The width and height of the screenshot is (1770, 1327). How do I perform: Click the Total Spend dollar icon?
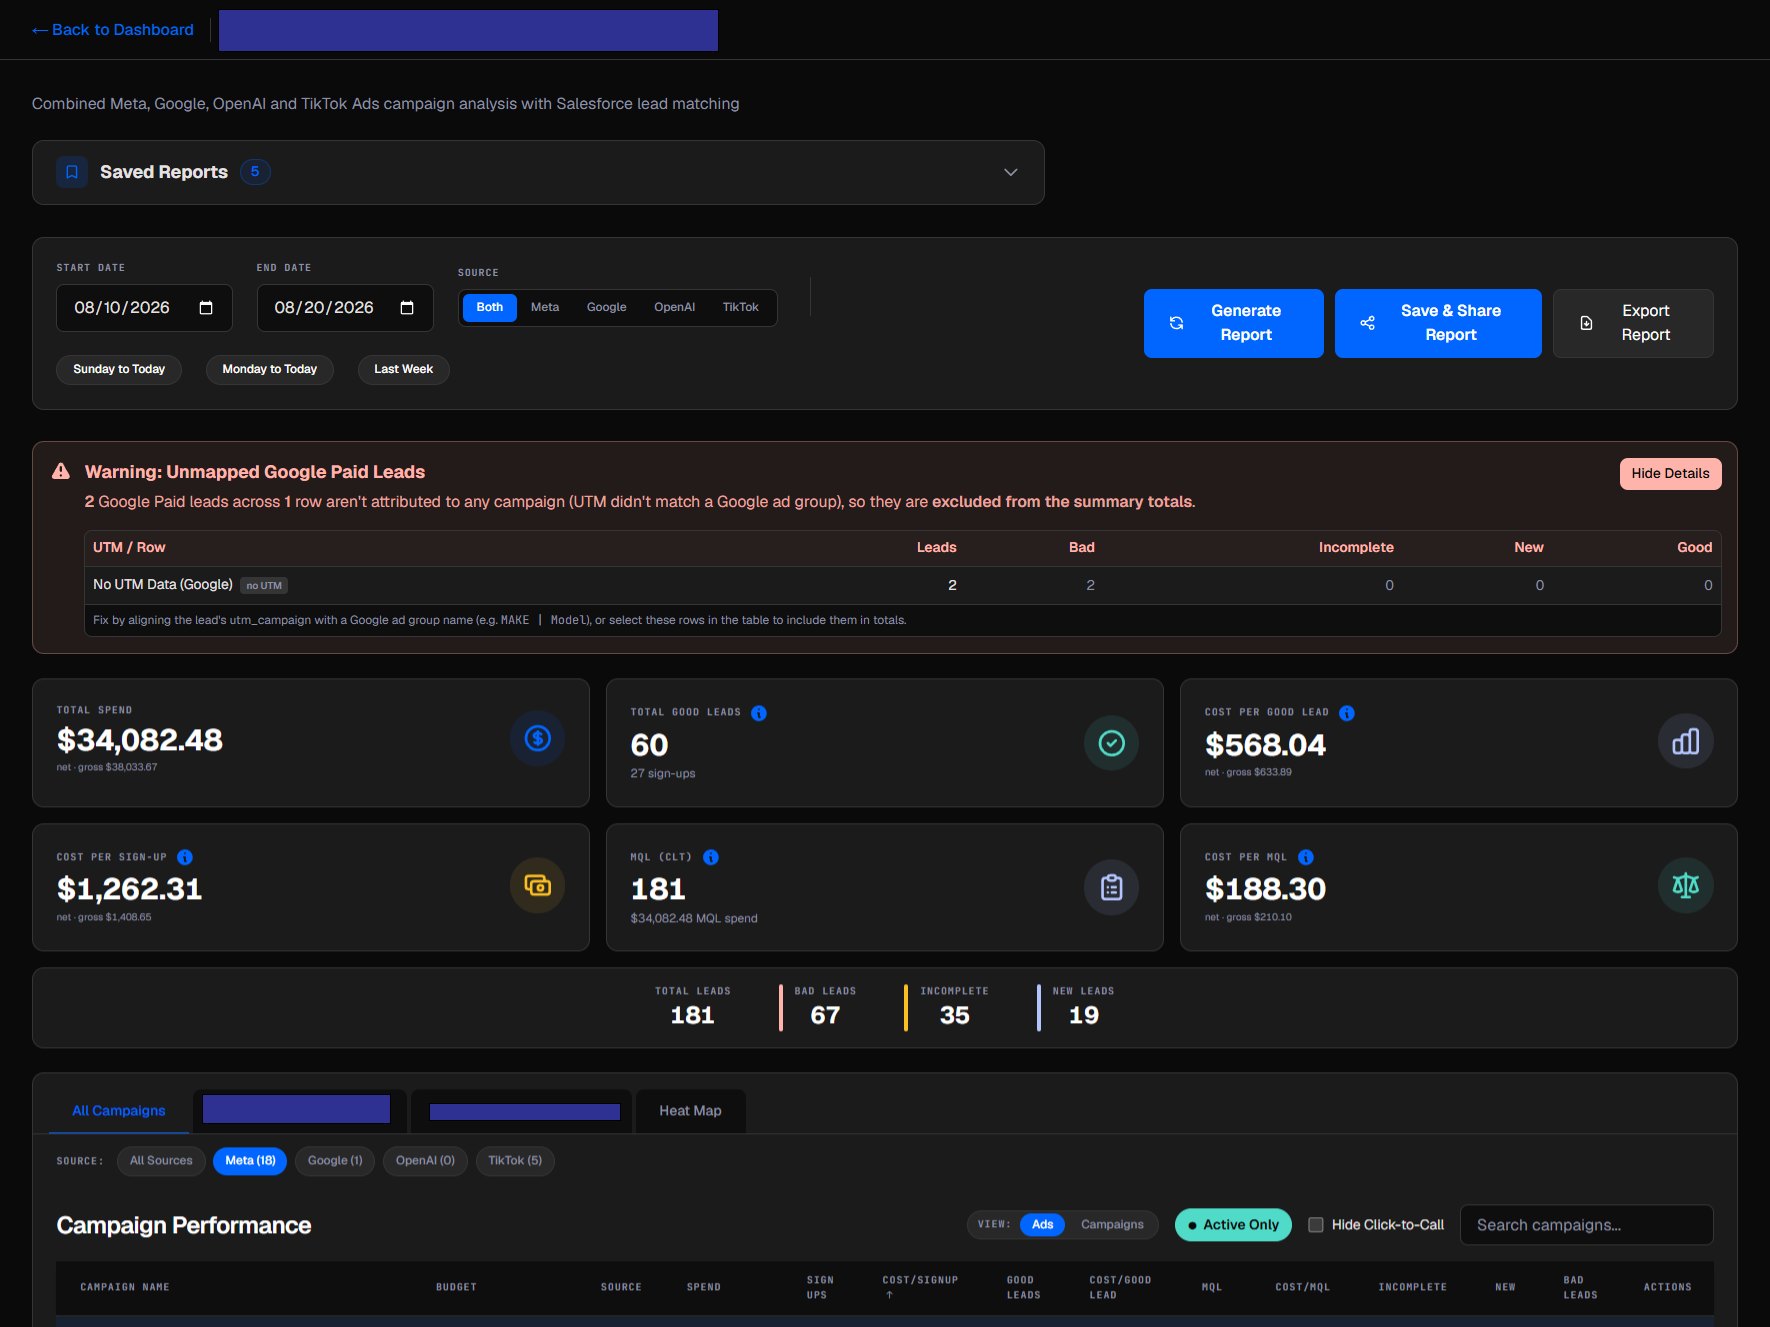(538, 739)
